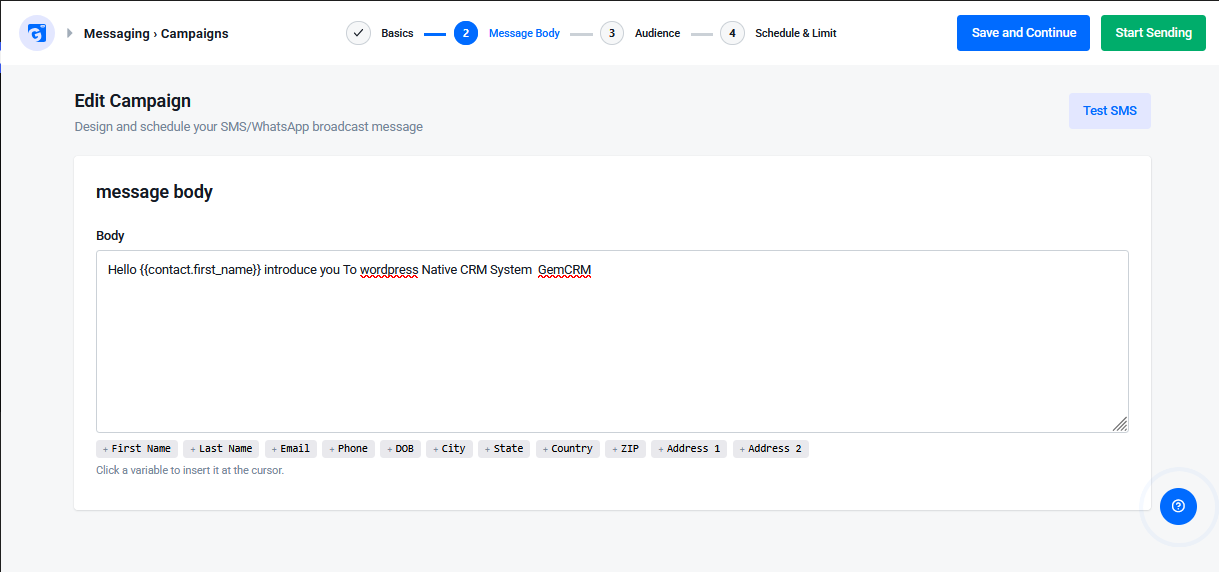
Task: Click step number 3 circle
Action: [612, 33]
